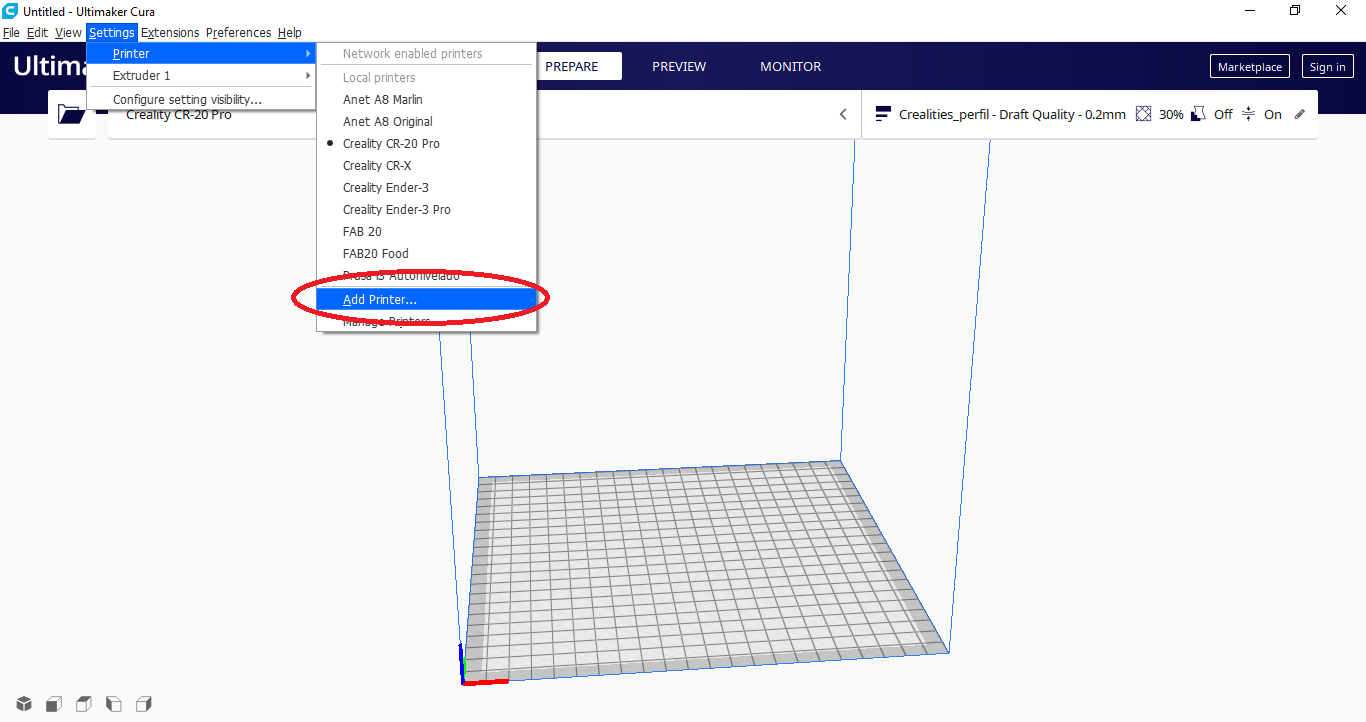Viewport: 1366px width, 722px height.
Task: Click the Sign in button
Action: tap(1327, 67)
